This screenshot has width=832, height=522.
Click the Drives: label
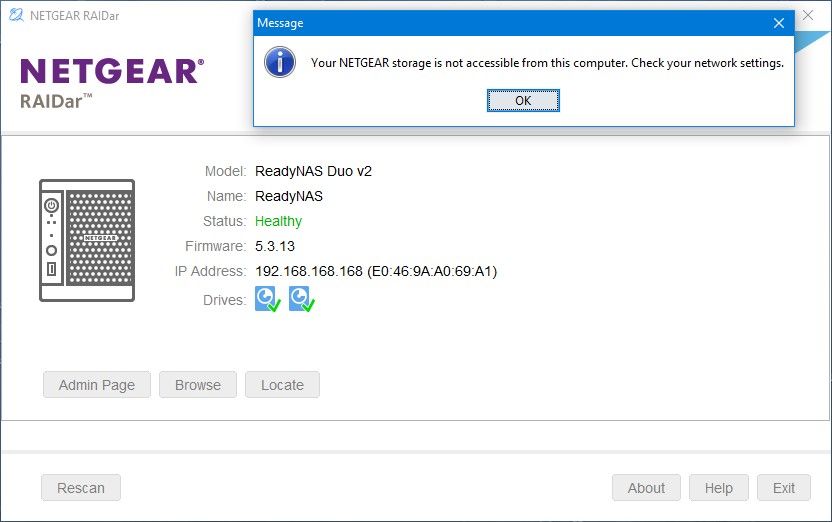point(224,300)
